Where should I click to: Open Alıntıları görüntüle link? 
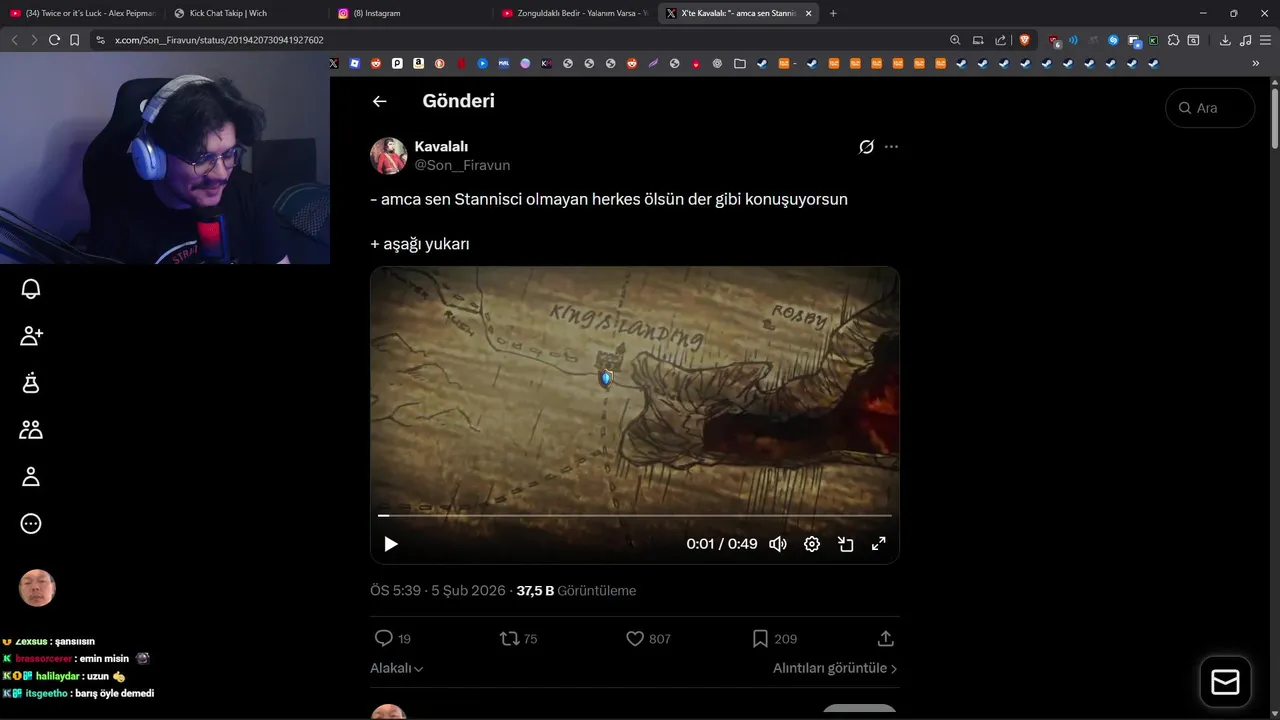835,668
